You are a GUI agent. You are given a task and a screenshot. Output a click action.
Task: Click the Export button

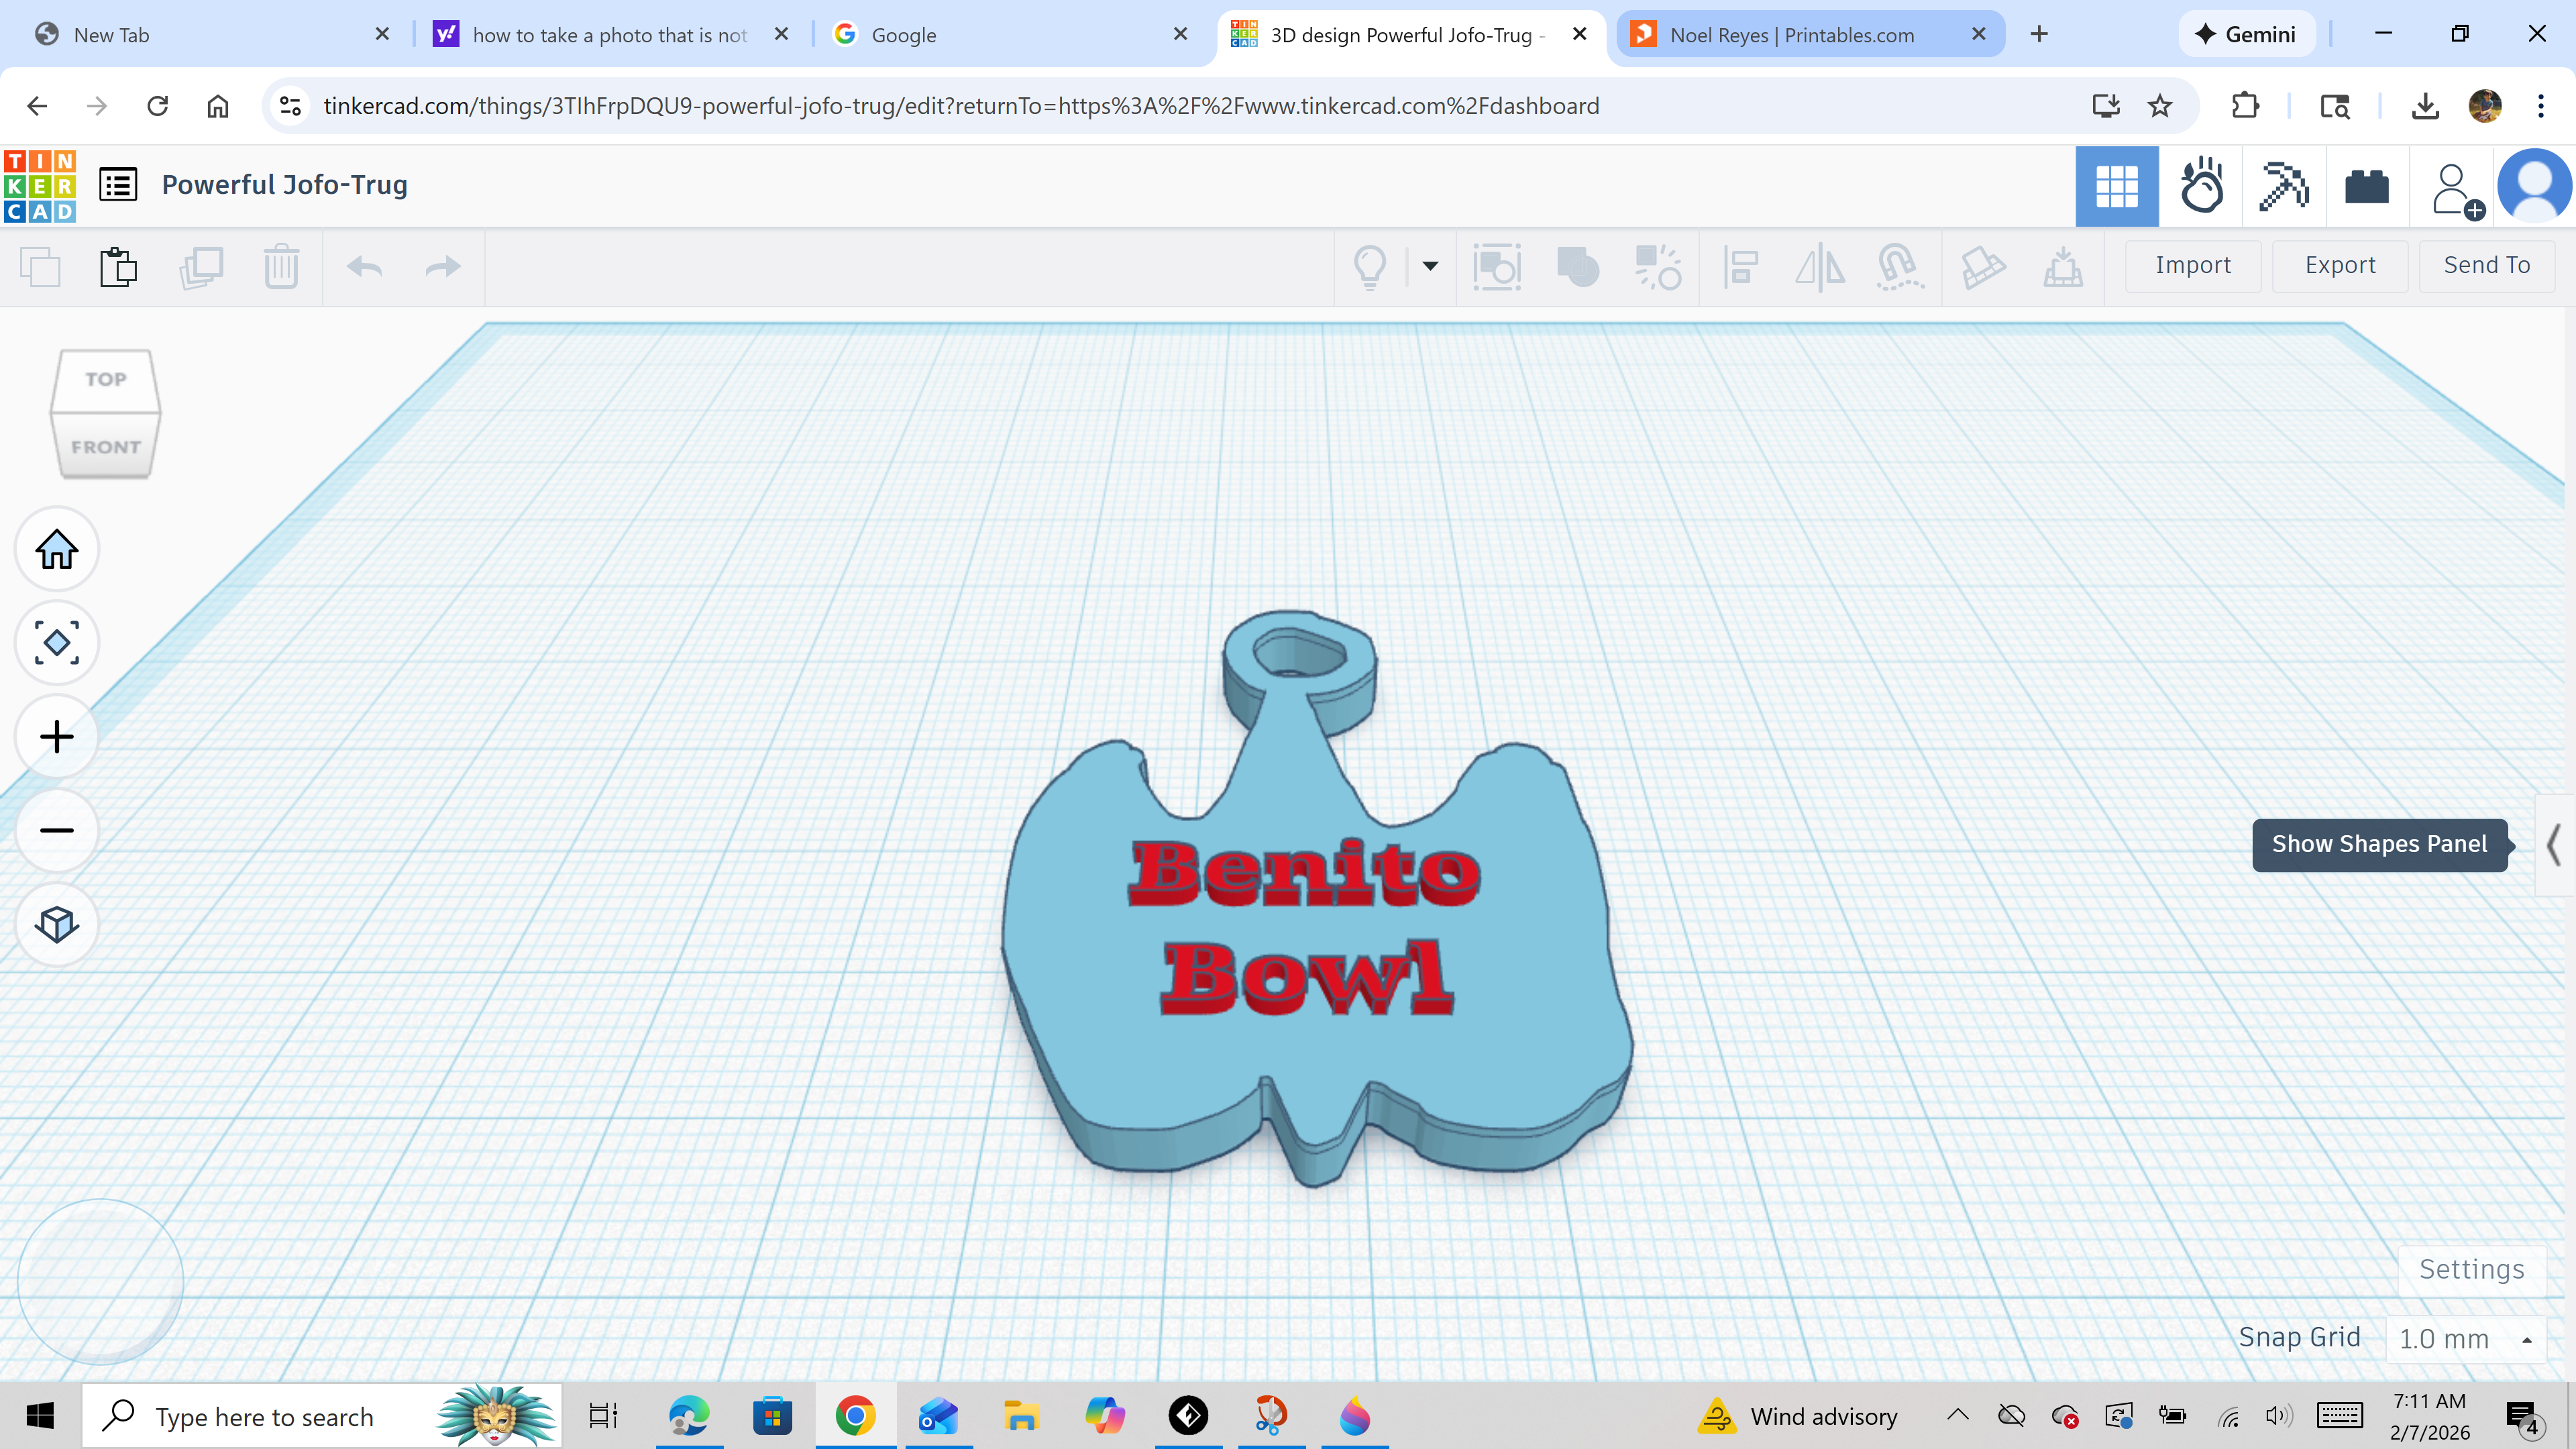(2340, 265)
